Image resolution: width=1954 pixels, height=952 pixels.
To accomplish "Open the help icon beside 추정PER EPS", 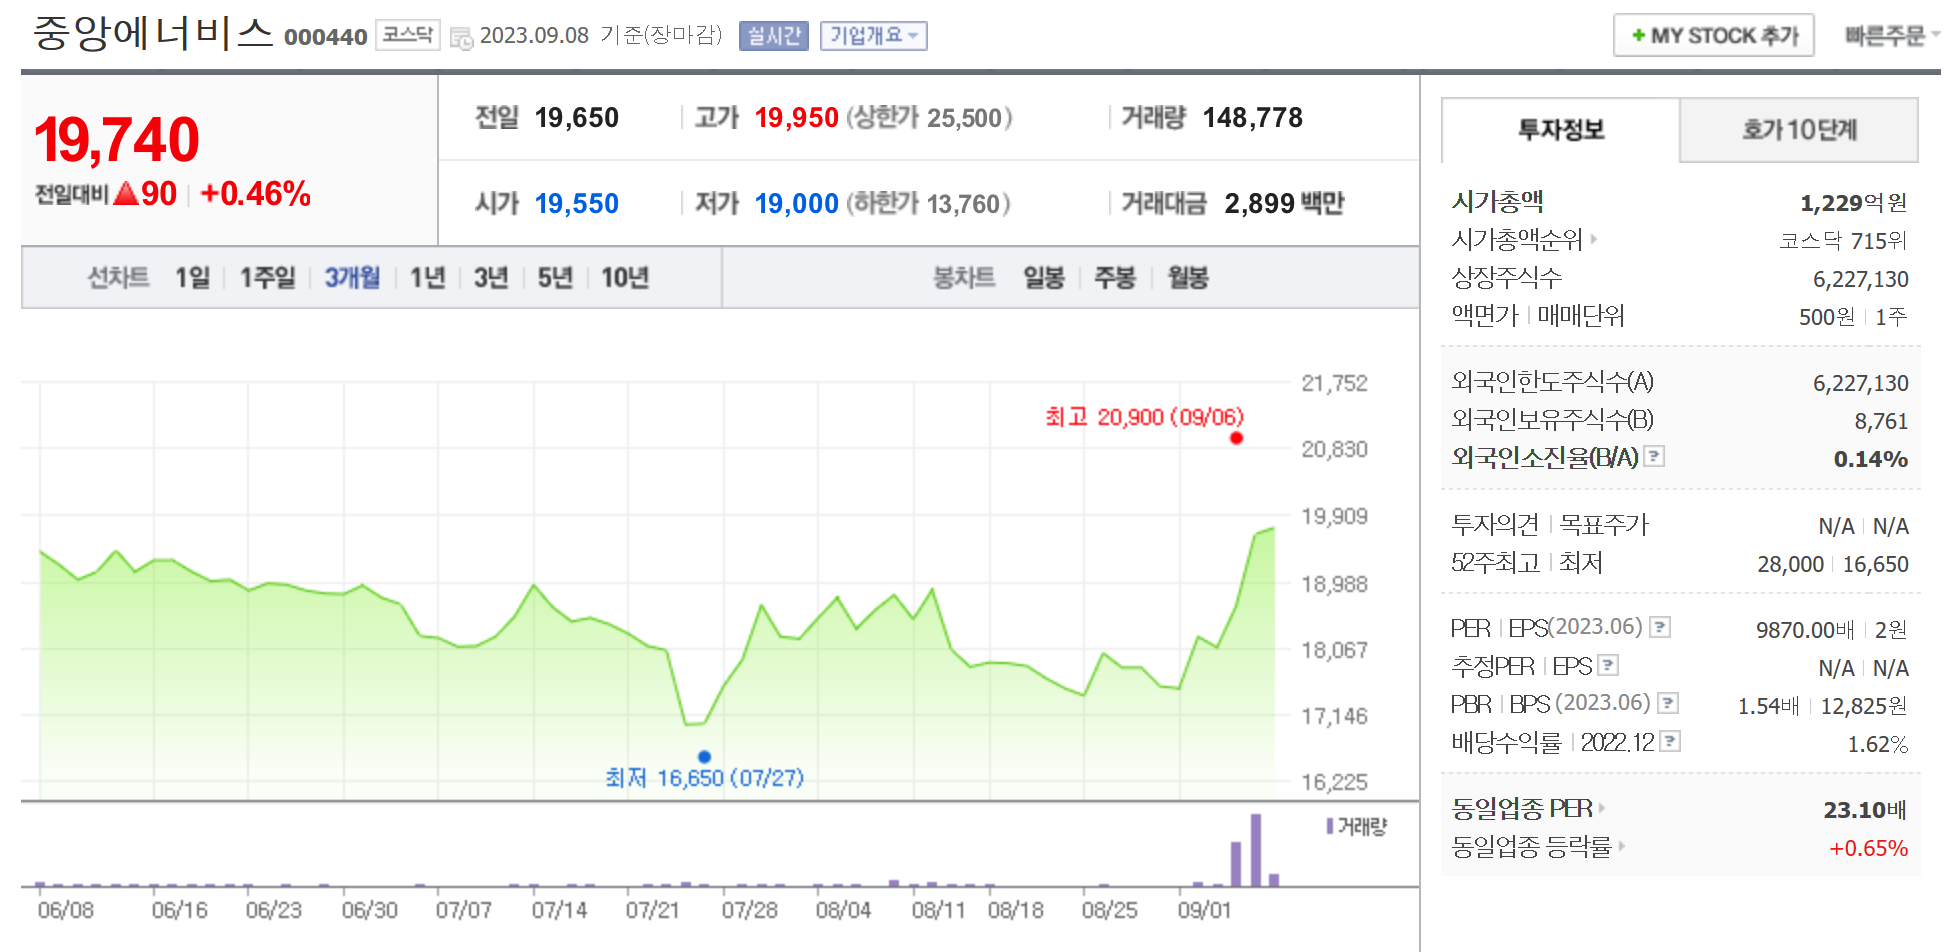I will (1608, 665).
